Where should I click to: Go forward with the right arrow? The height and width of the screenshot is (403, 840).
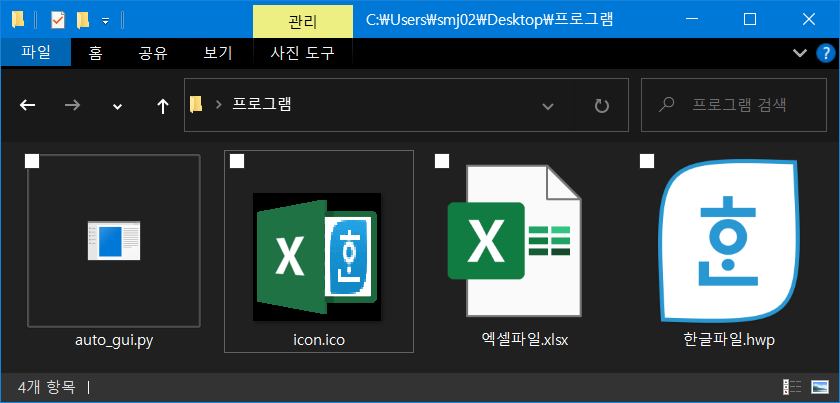click(x=72, y=106)
